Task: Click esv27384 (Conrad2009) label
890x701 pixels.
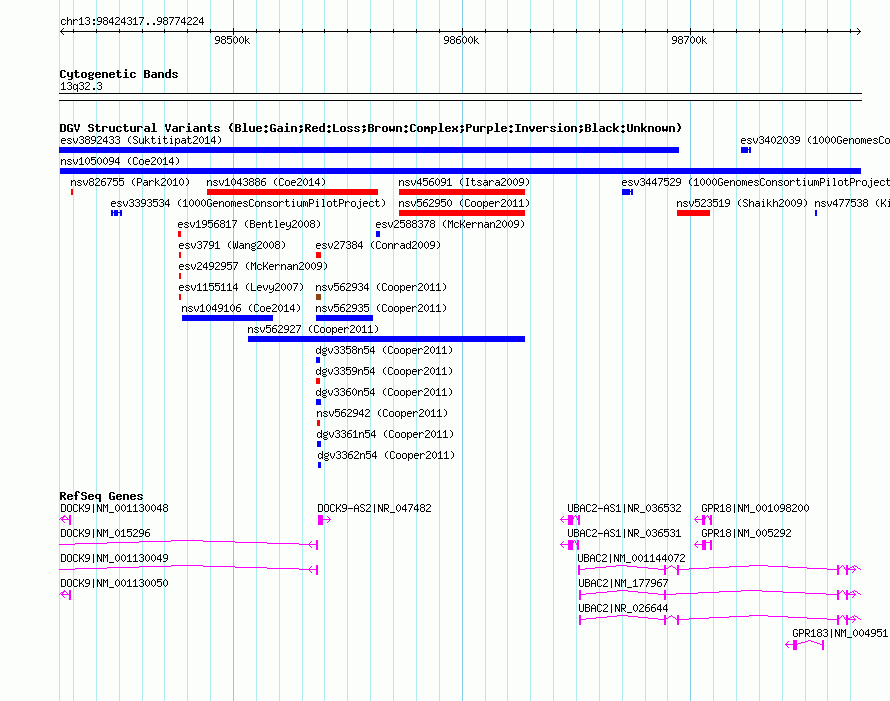Action: click(378, 245)
